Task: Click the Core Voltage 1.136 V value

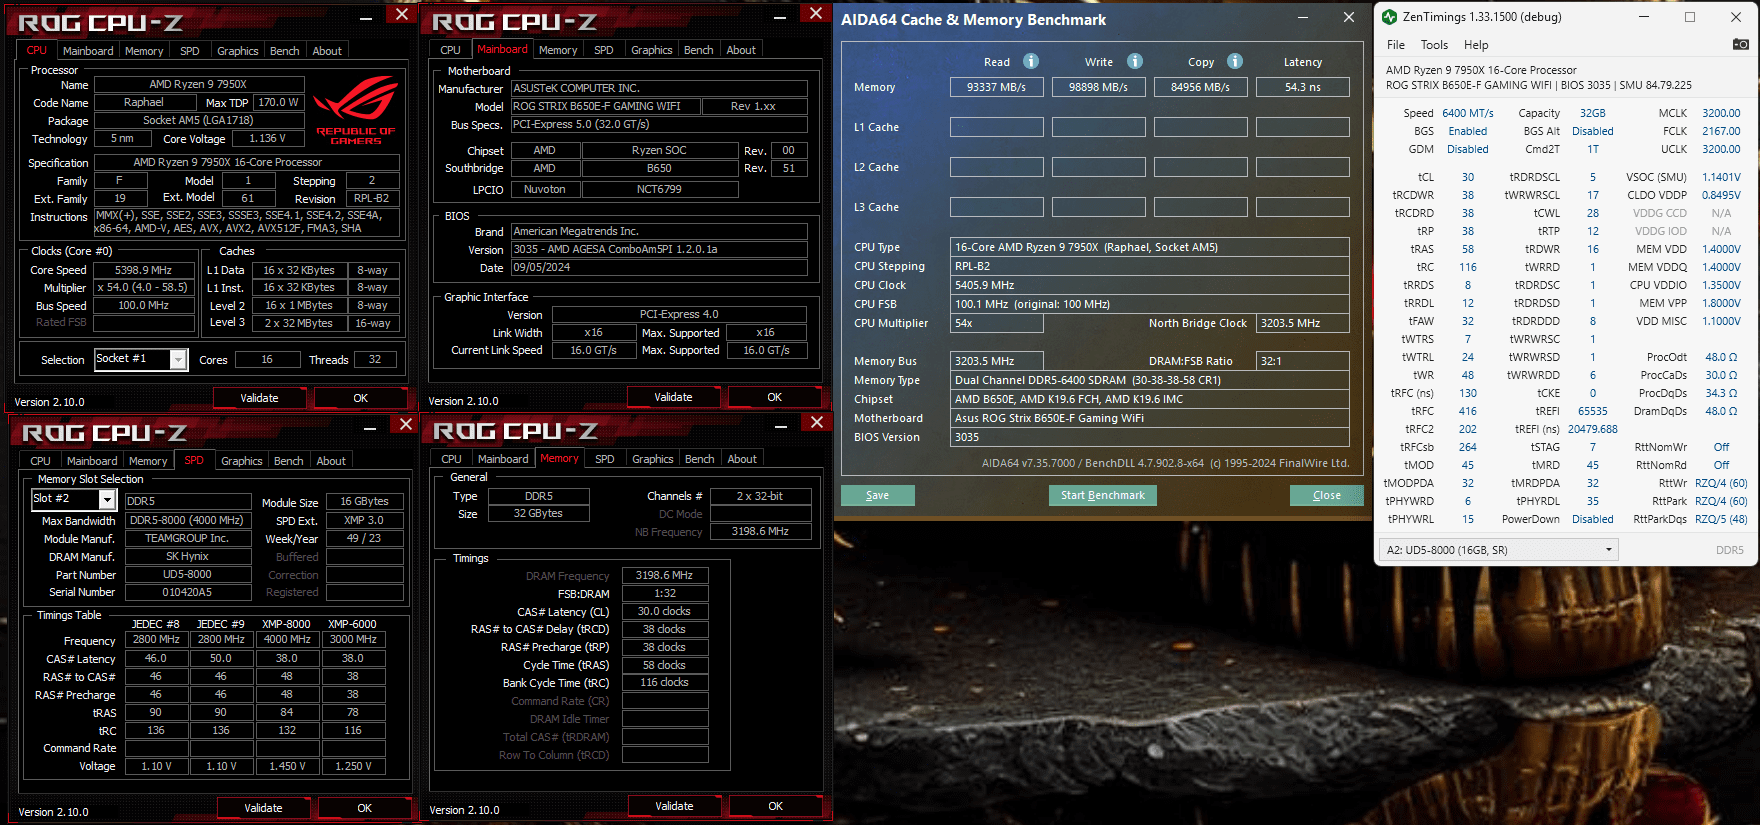Action: point(267,139)
